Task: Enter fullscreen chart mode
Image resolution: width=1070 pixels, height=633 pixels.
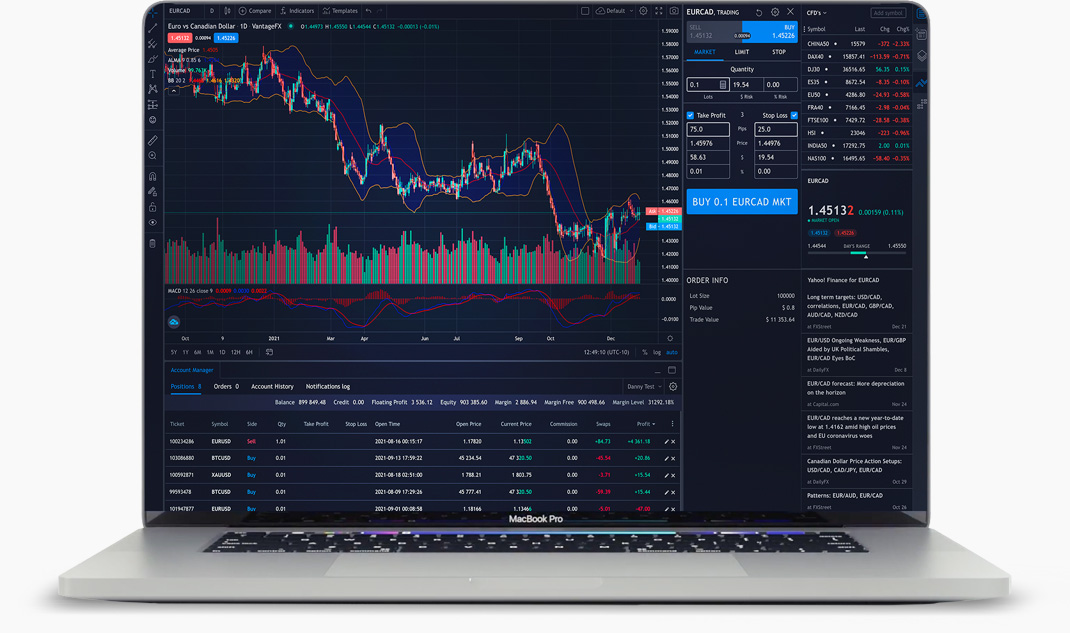Action: click(658, 11)
